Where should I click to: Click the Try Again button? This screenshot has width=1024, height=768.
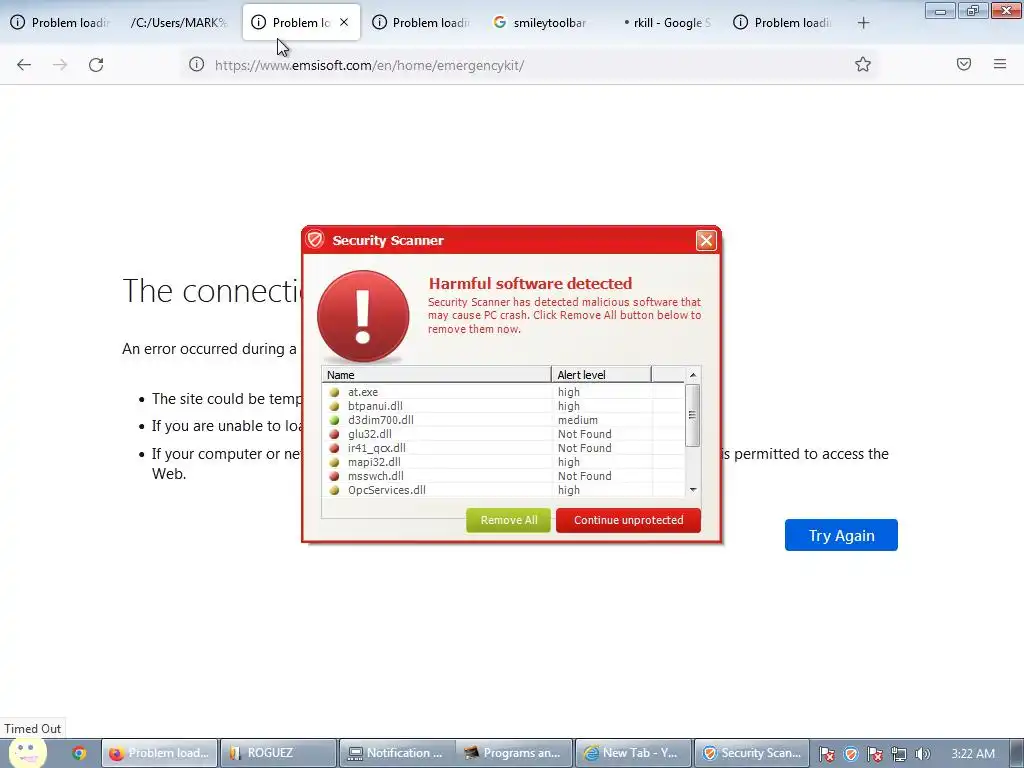(x=841, y=535)
